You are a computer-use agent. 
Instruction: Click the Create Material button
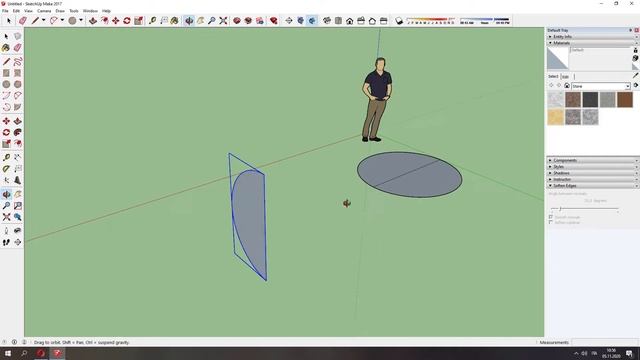coord(635,58)
